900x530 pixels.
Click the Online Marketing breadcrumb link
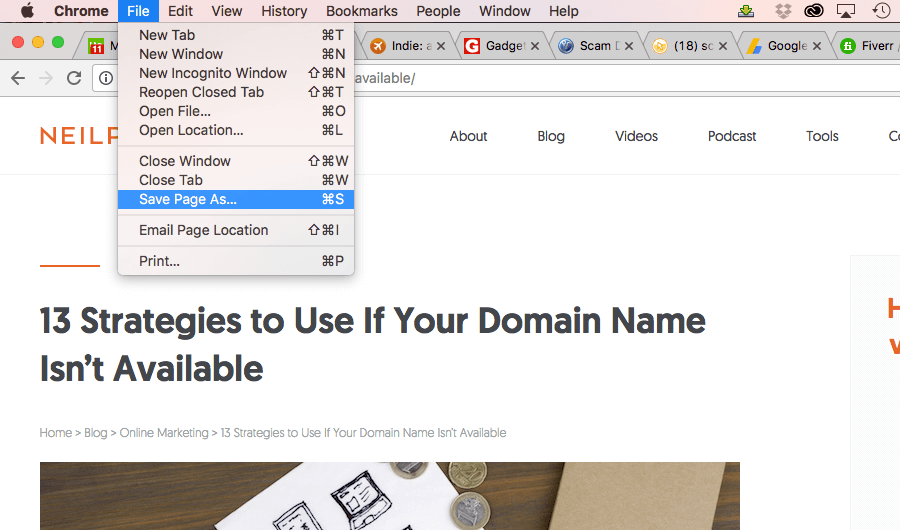coord(164,432)
